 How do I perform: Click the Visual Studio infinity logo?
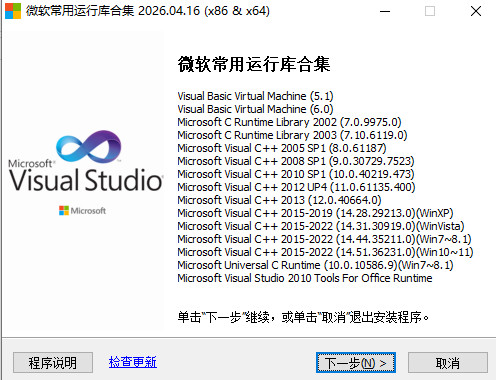coord(89,146)
